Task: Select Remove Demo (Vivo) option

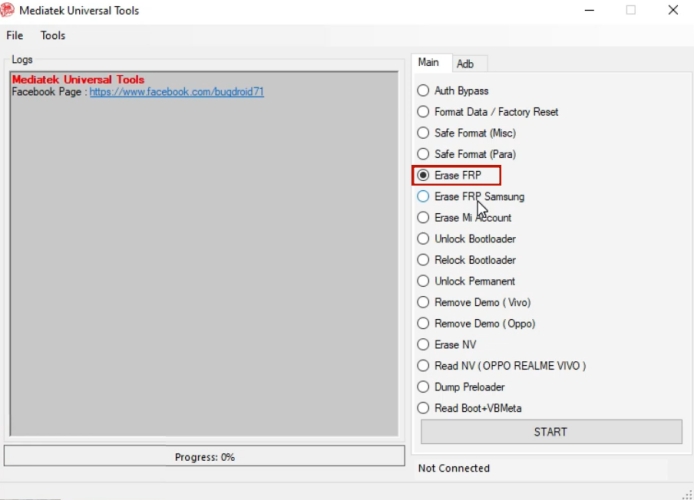Action: coord(474,303)
